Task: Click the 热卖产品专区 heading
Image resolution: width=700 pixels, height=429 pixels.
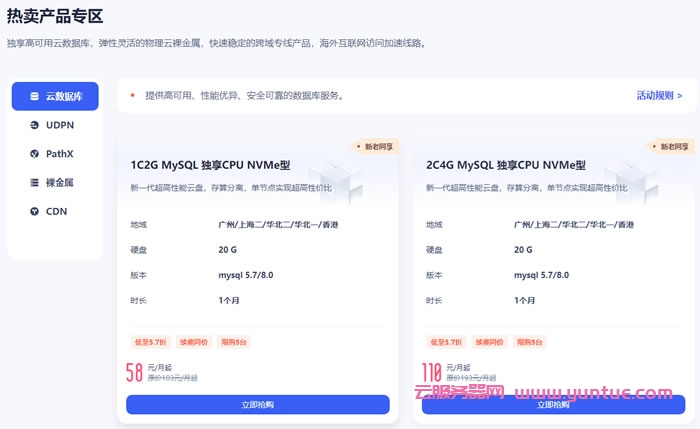Action: click(x=54, y=16)
